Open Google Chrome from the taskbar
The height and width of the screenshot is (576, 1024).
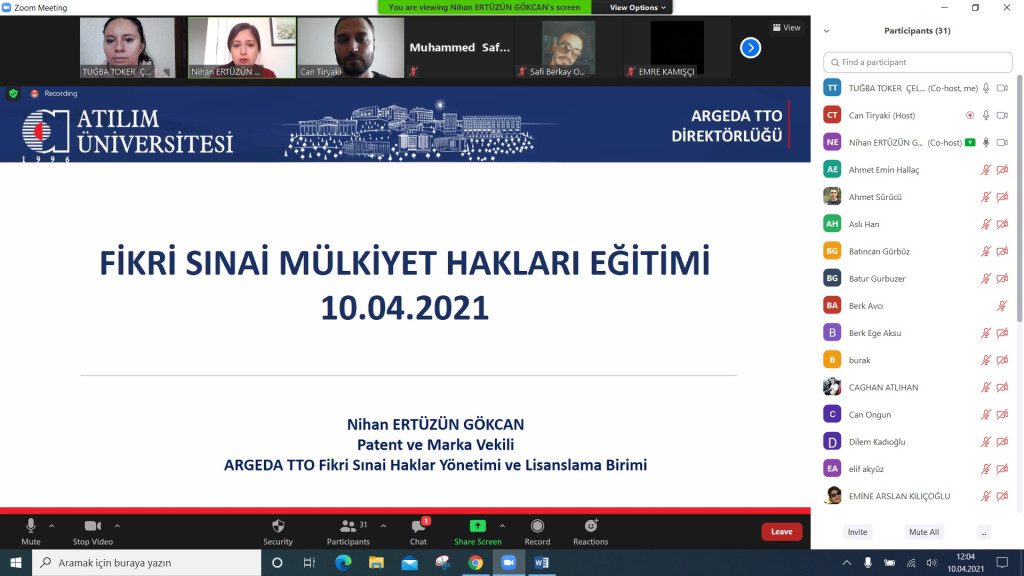point(475,563)
